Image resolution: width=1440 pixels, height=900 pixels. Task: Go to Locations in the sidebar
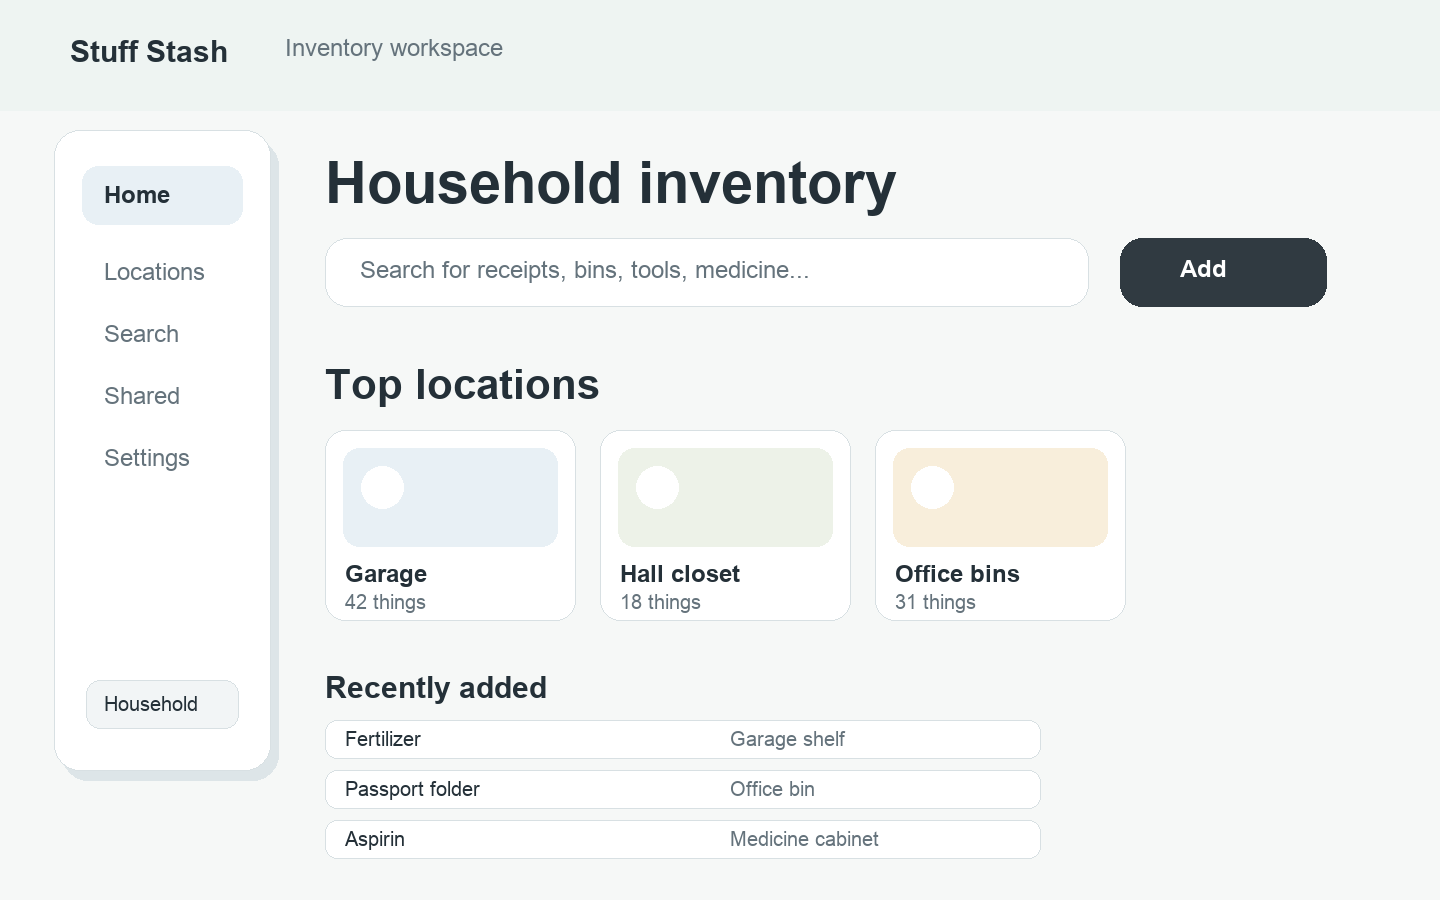[154, 272]
